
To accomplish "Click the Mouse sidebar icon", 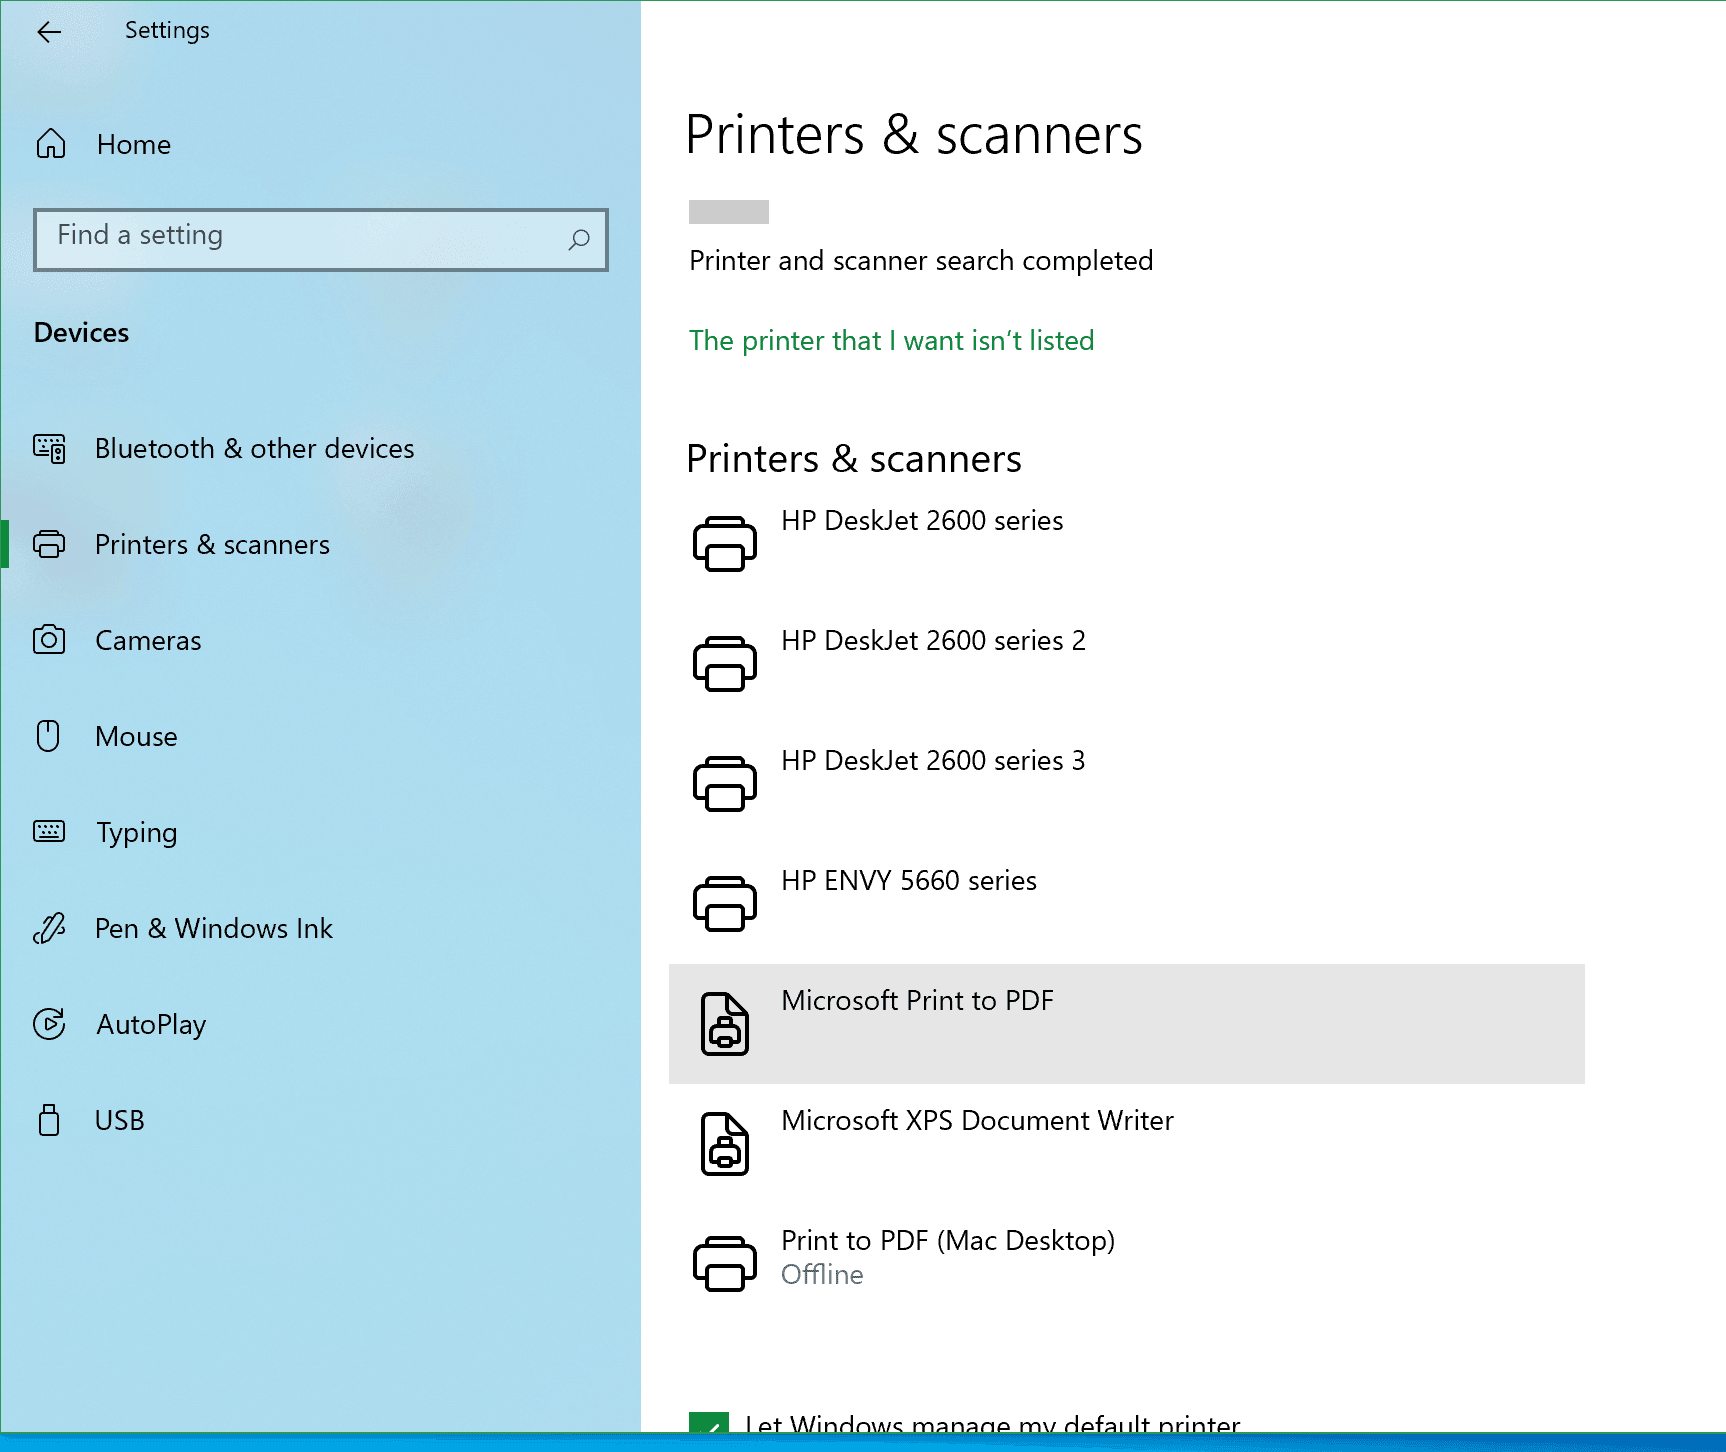I will pyautogui.click(x=49, y=736).
